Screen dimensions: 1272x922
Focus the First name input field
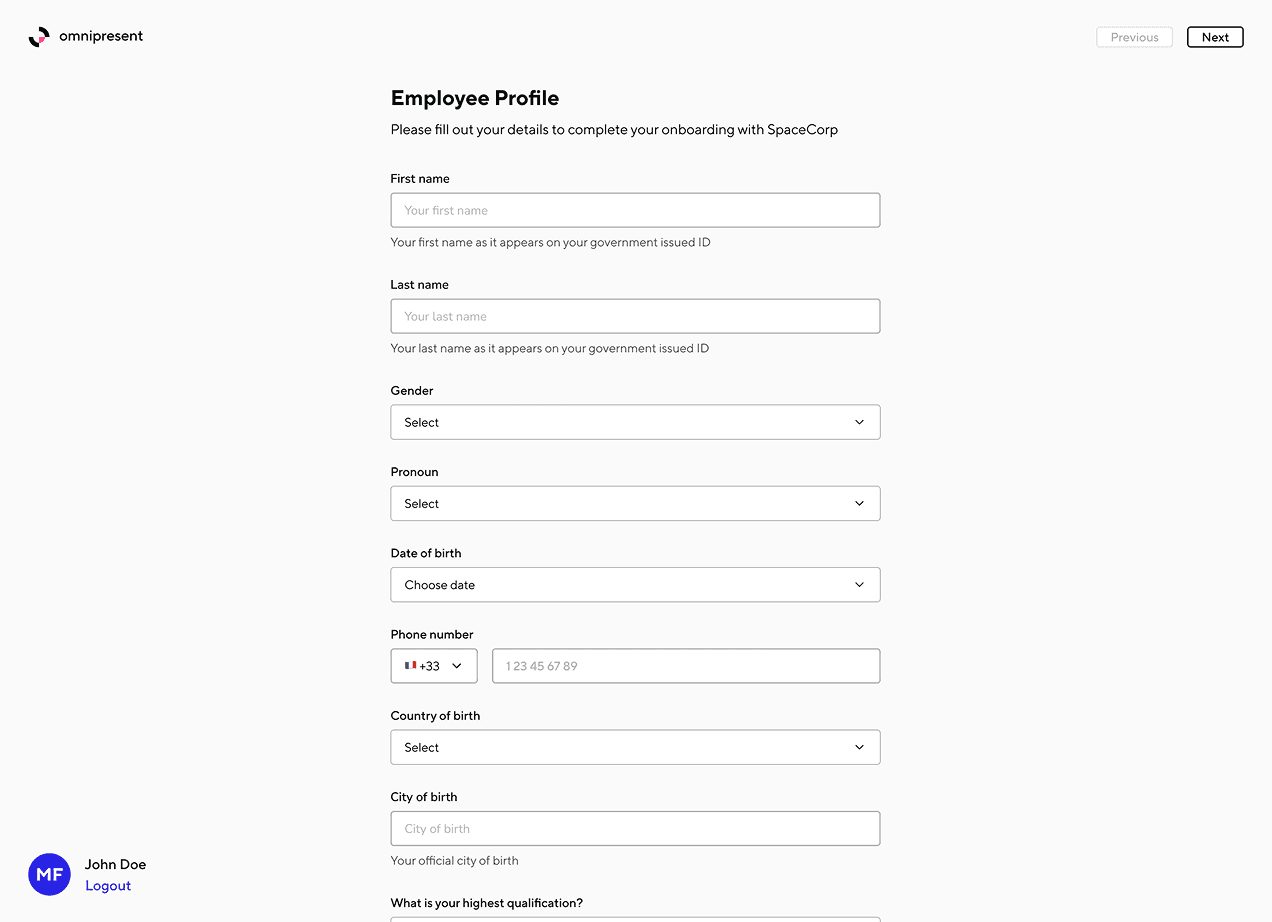coord(635,210)
